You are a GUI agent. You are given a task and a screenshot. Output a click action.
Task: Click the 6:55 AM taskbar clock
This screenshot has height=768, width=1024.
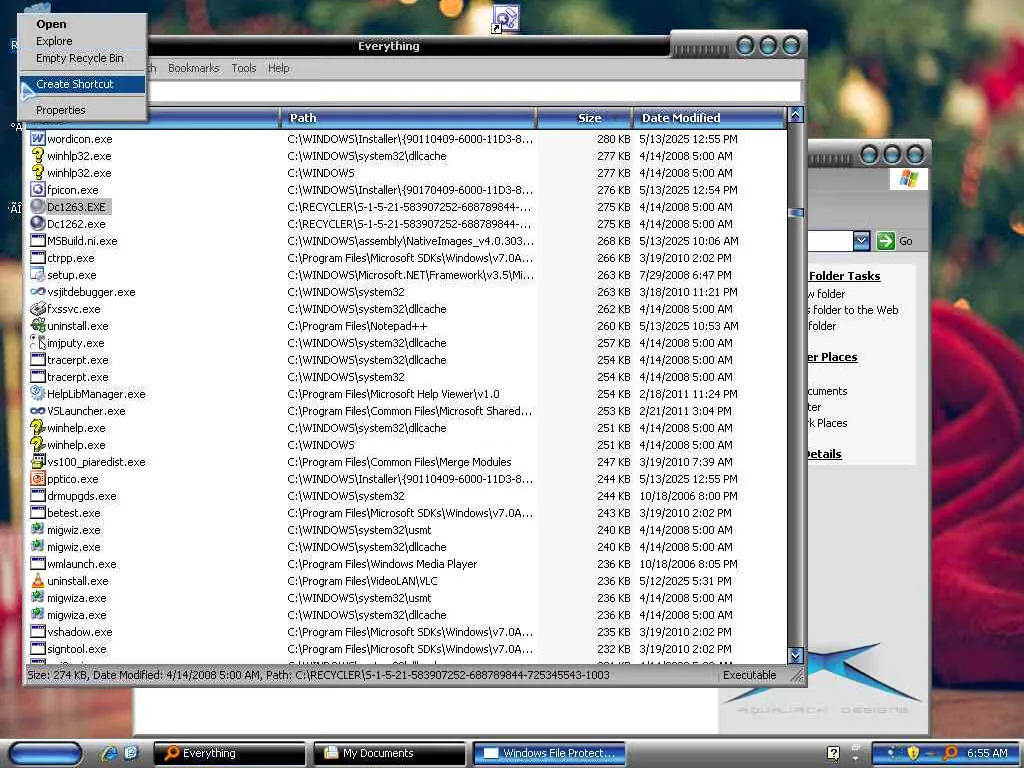pyautogui.click(x=987, y=753)
